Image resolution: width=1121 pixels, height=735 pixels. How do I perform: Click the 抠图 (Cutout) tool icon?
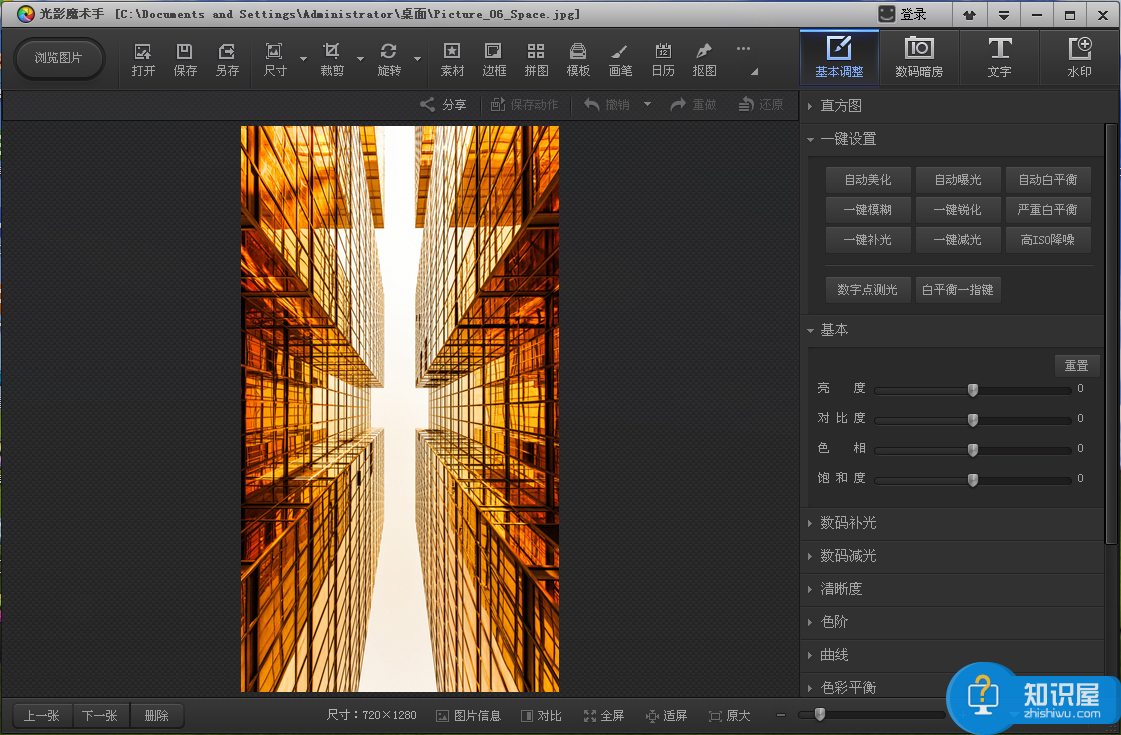[x=704, y=58]
